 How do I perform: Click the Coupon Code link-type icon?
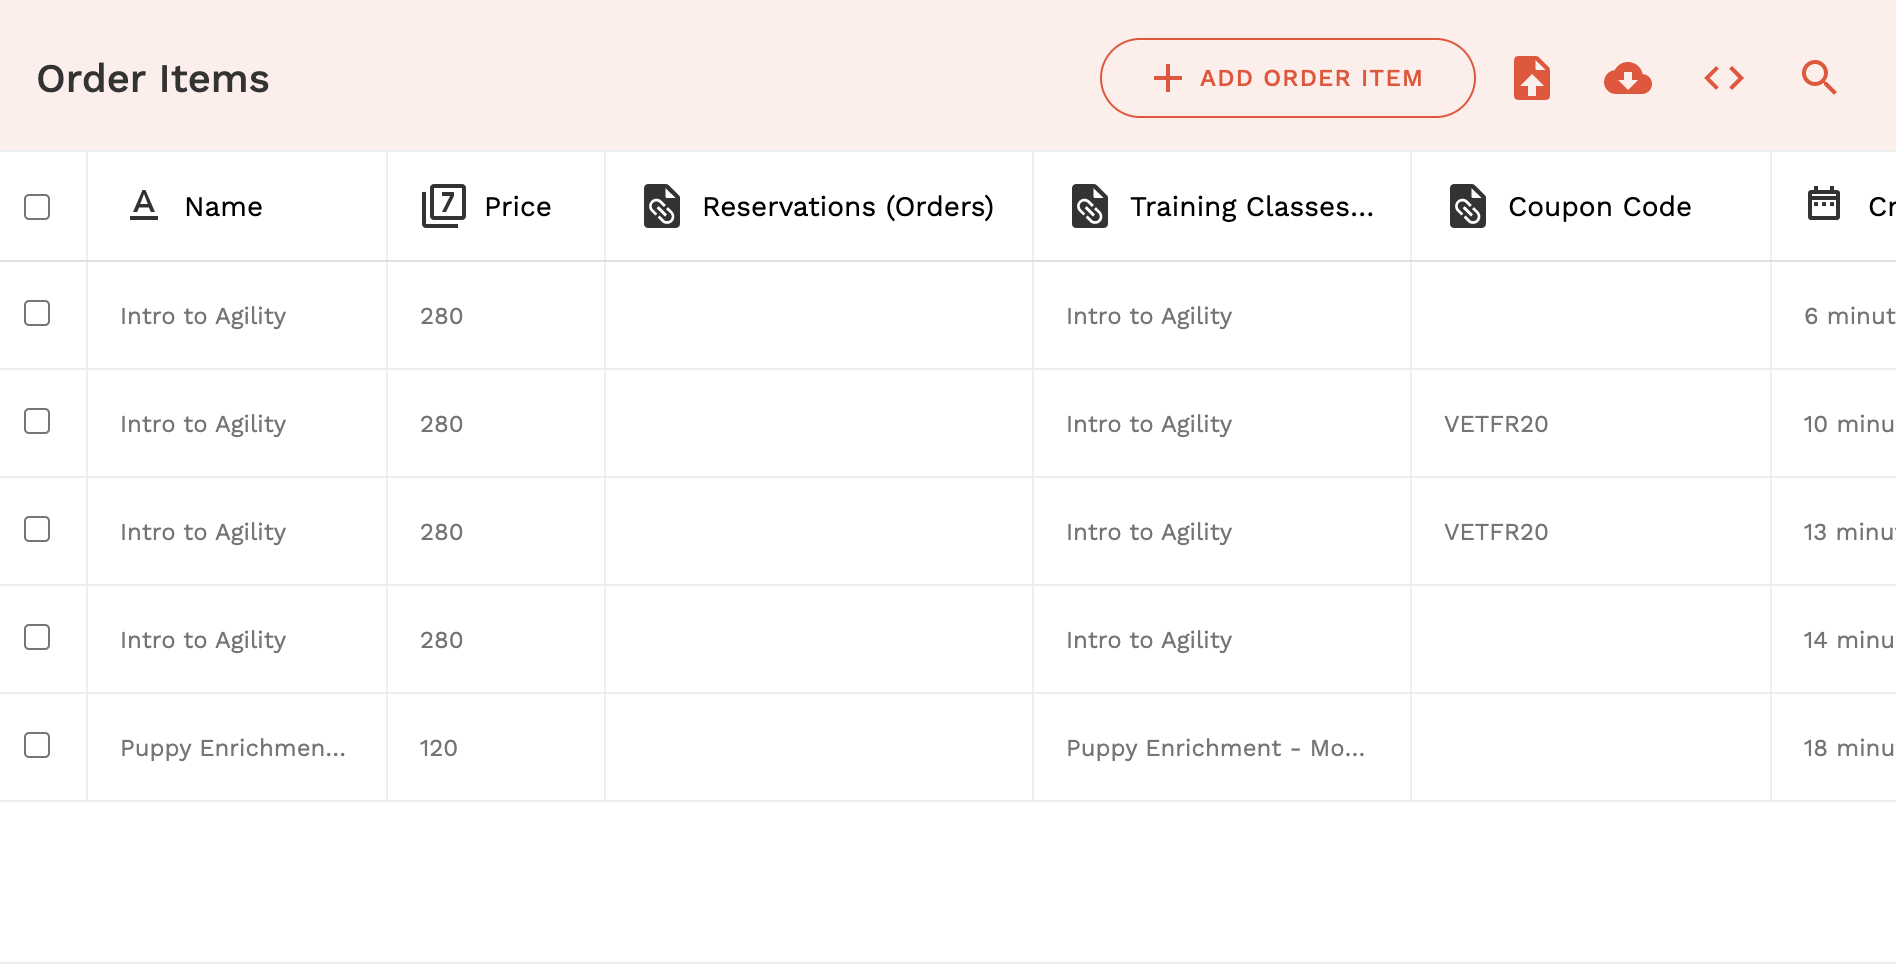1468,206
